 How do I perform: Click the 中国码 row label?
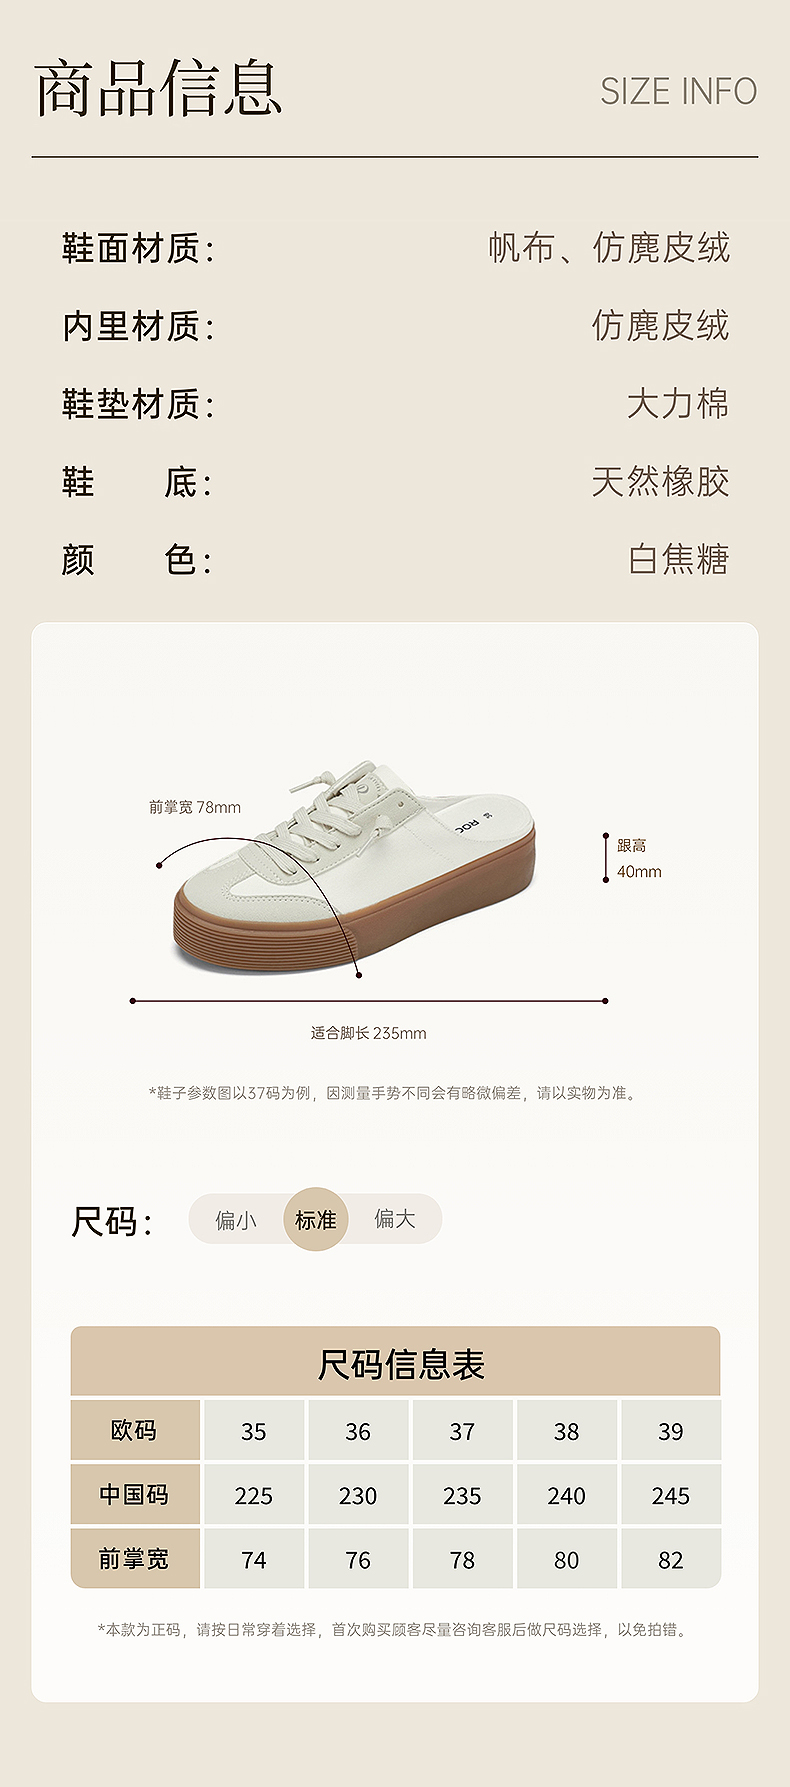[x=135, y=1495]
